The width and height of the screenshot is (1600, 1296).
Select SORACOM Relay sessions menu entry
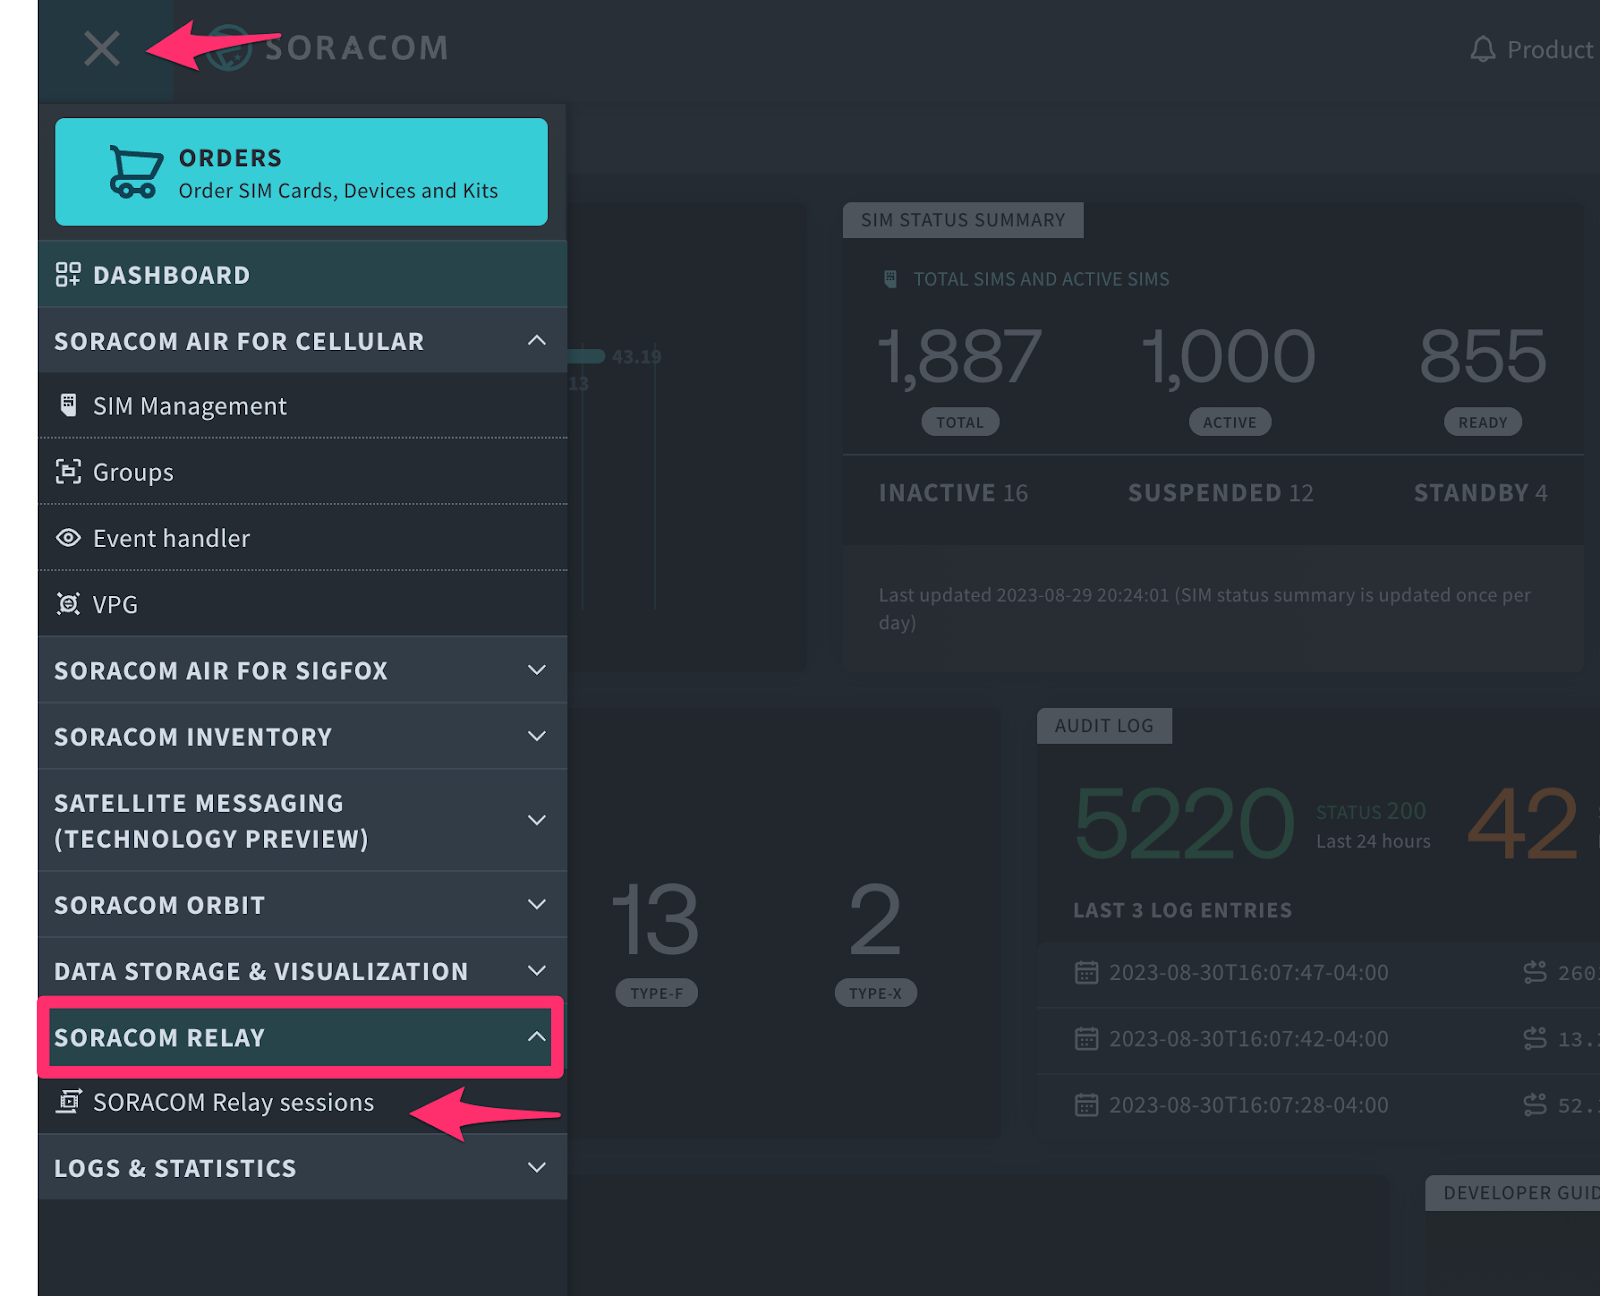[x=233, y=1101]
